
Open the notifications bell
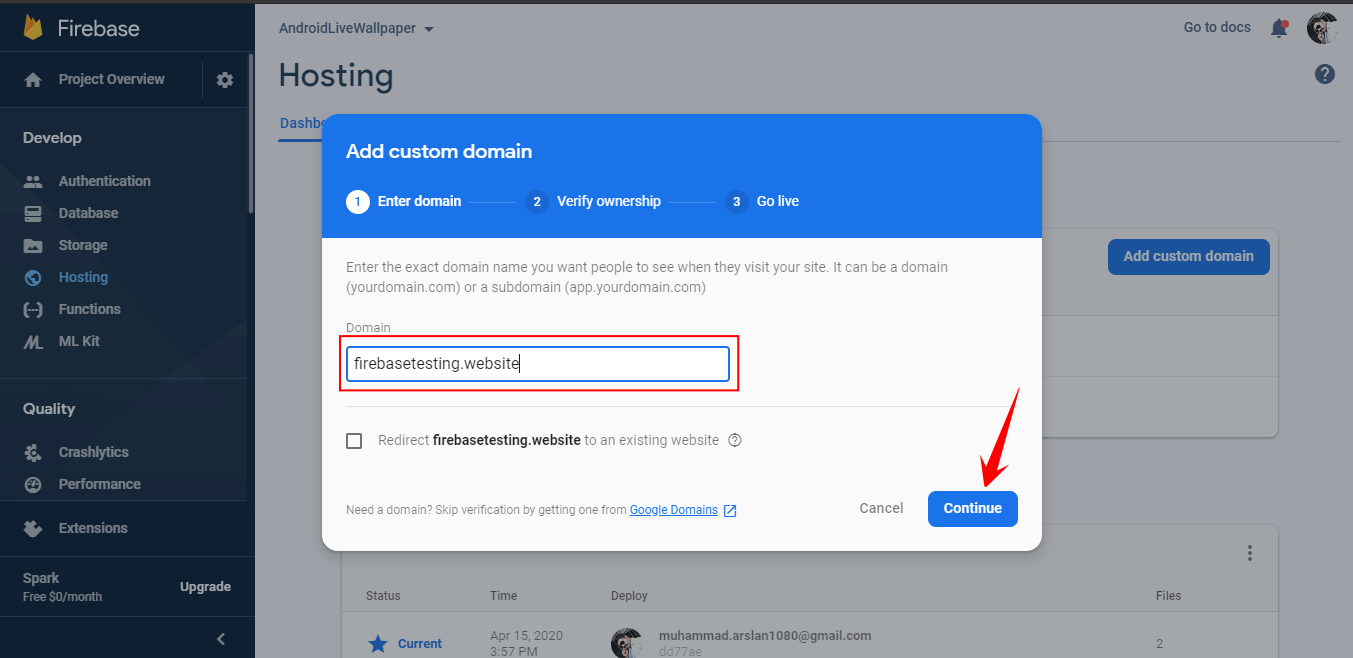coord(1279,28)
